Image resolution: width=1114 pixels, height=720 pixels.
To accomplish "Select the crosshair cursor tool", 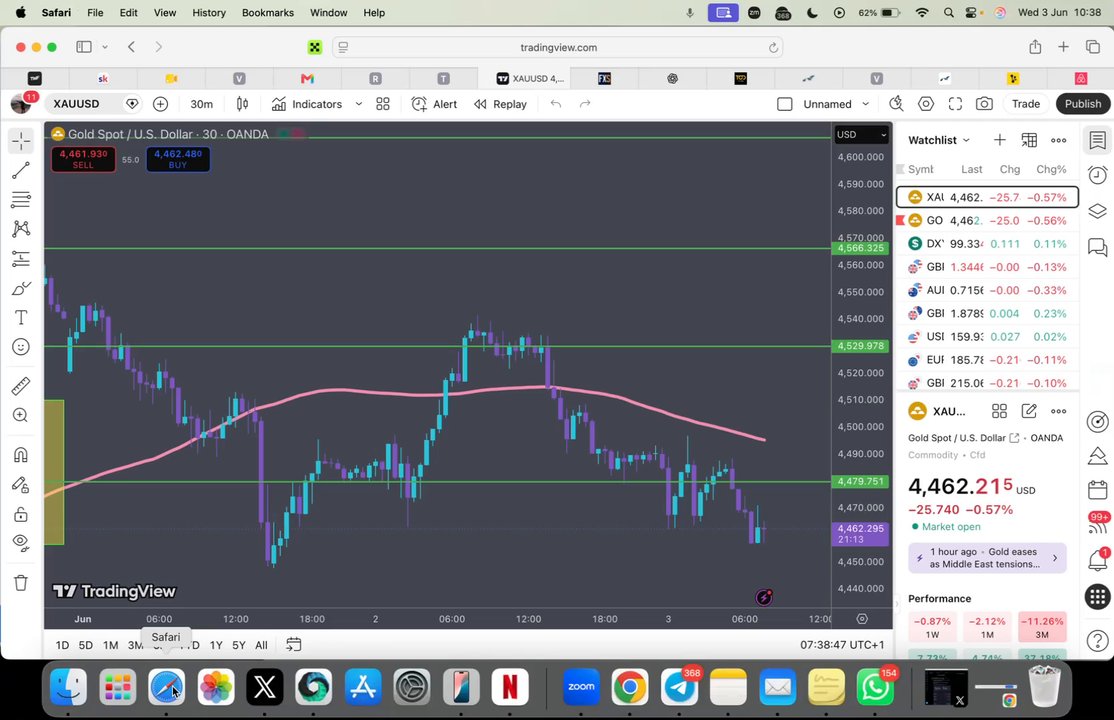I will (x=21, y=141).
